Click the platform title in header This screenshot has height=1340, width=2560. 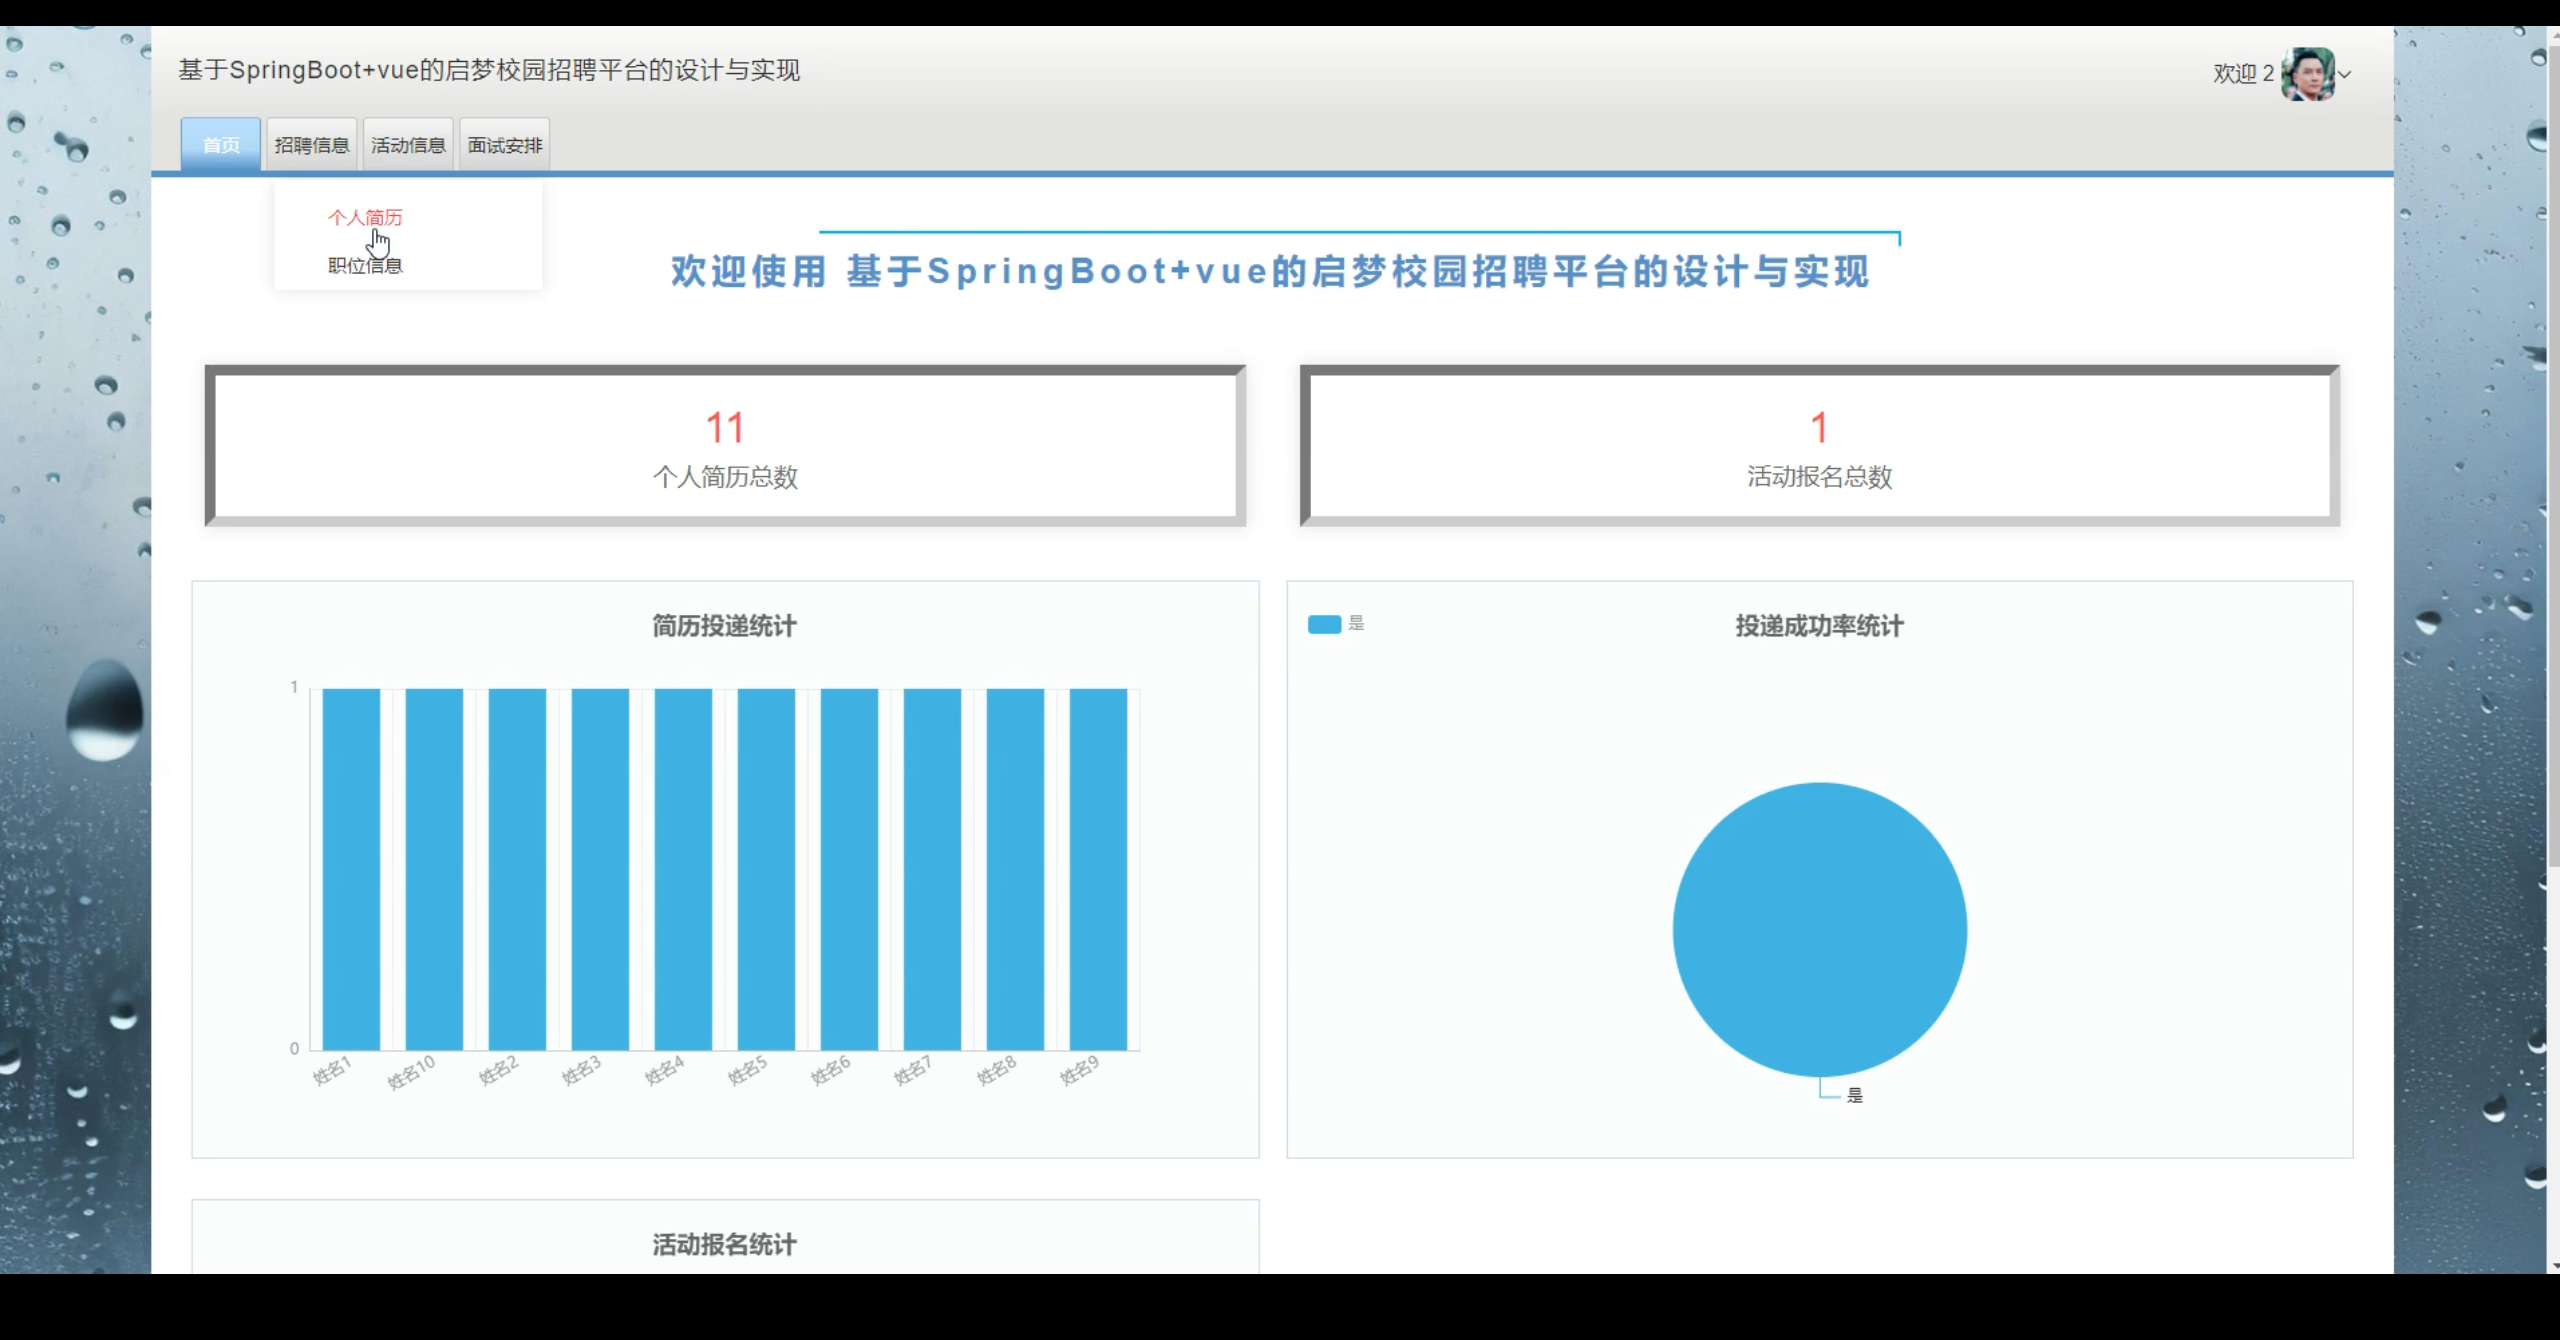coord(489,70)
